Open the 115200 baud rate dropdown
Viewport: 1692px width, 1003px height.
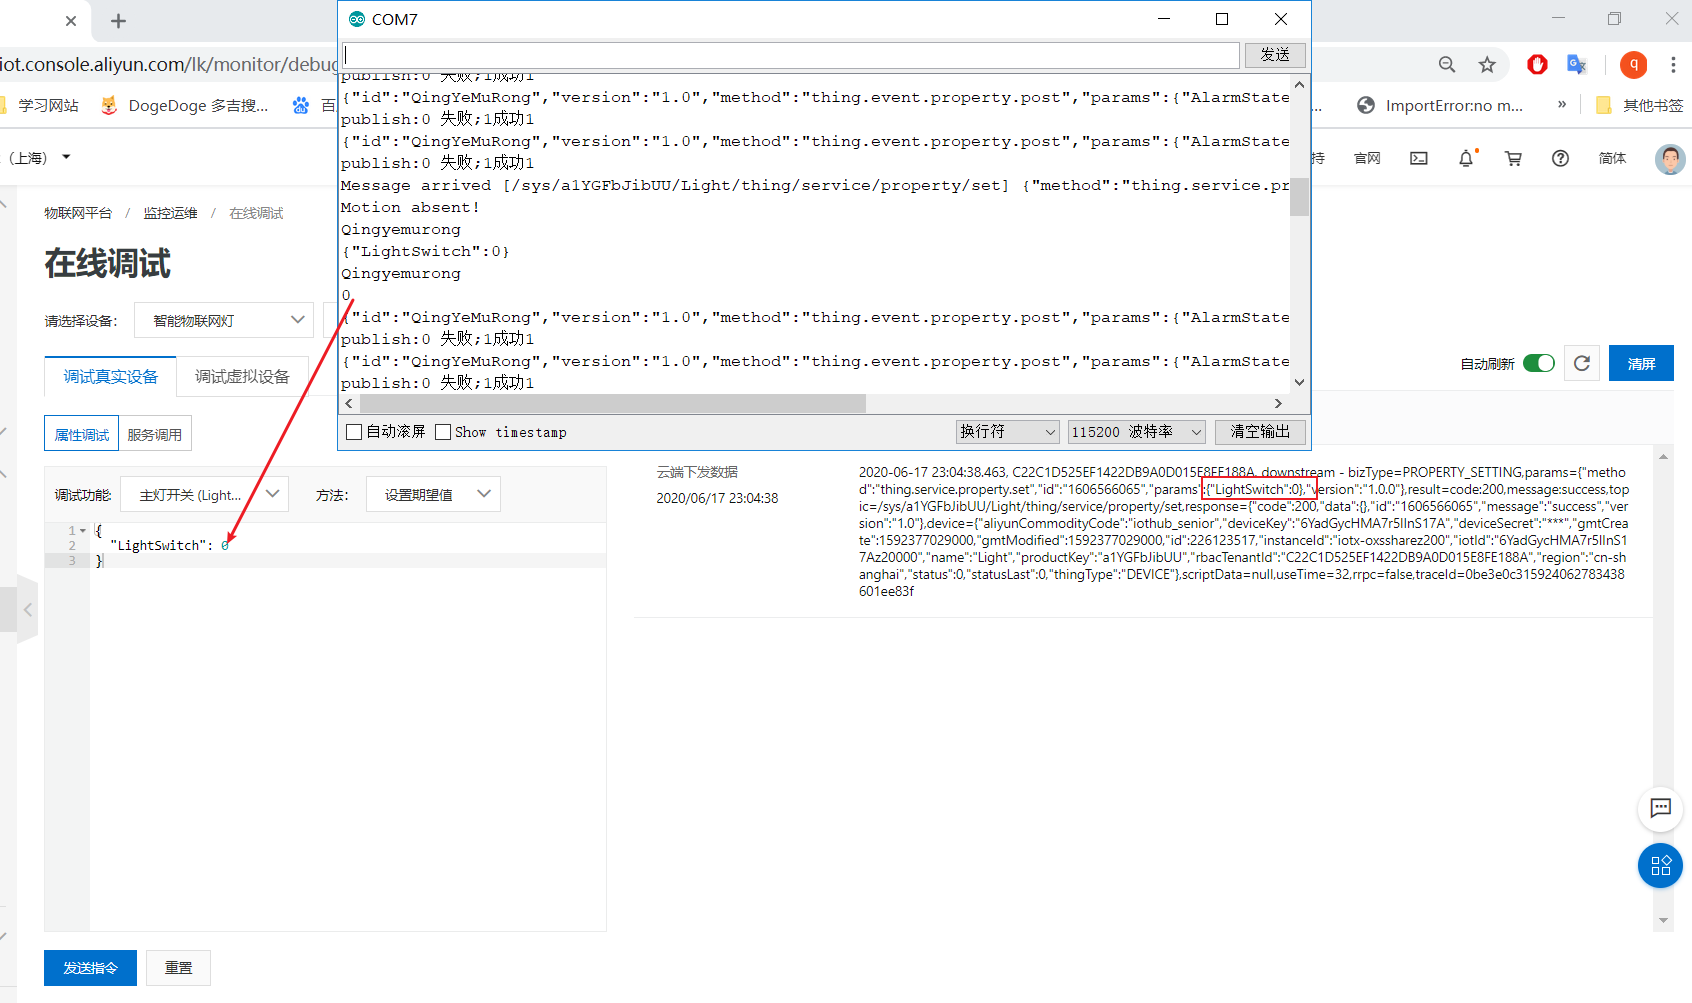[1137, 432]
